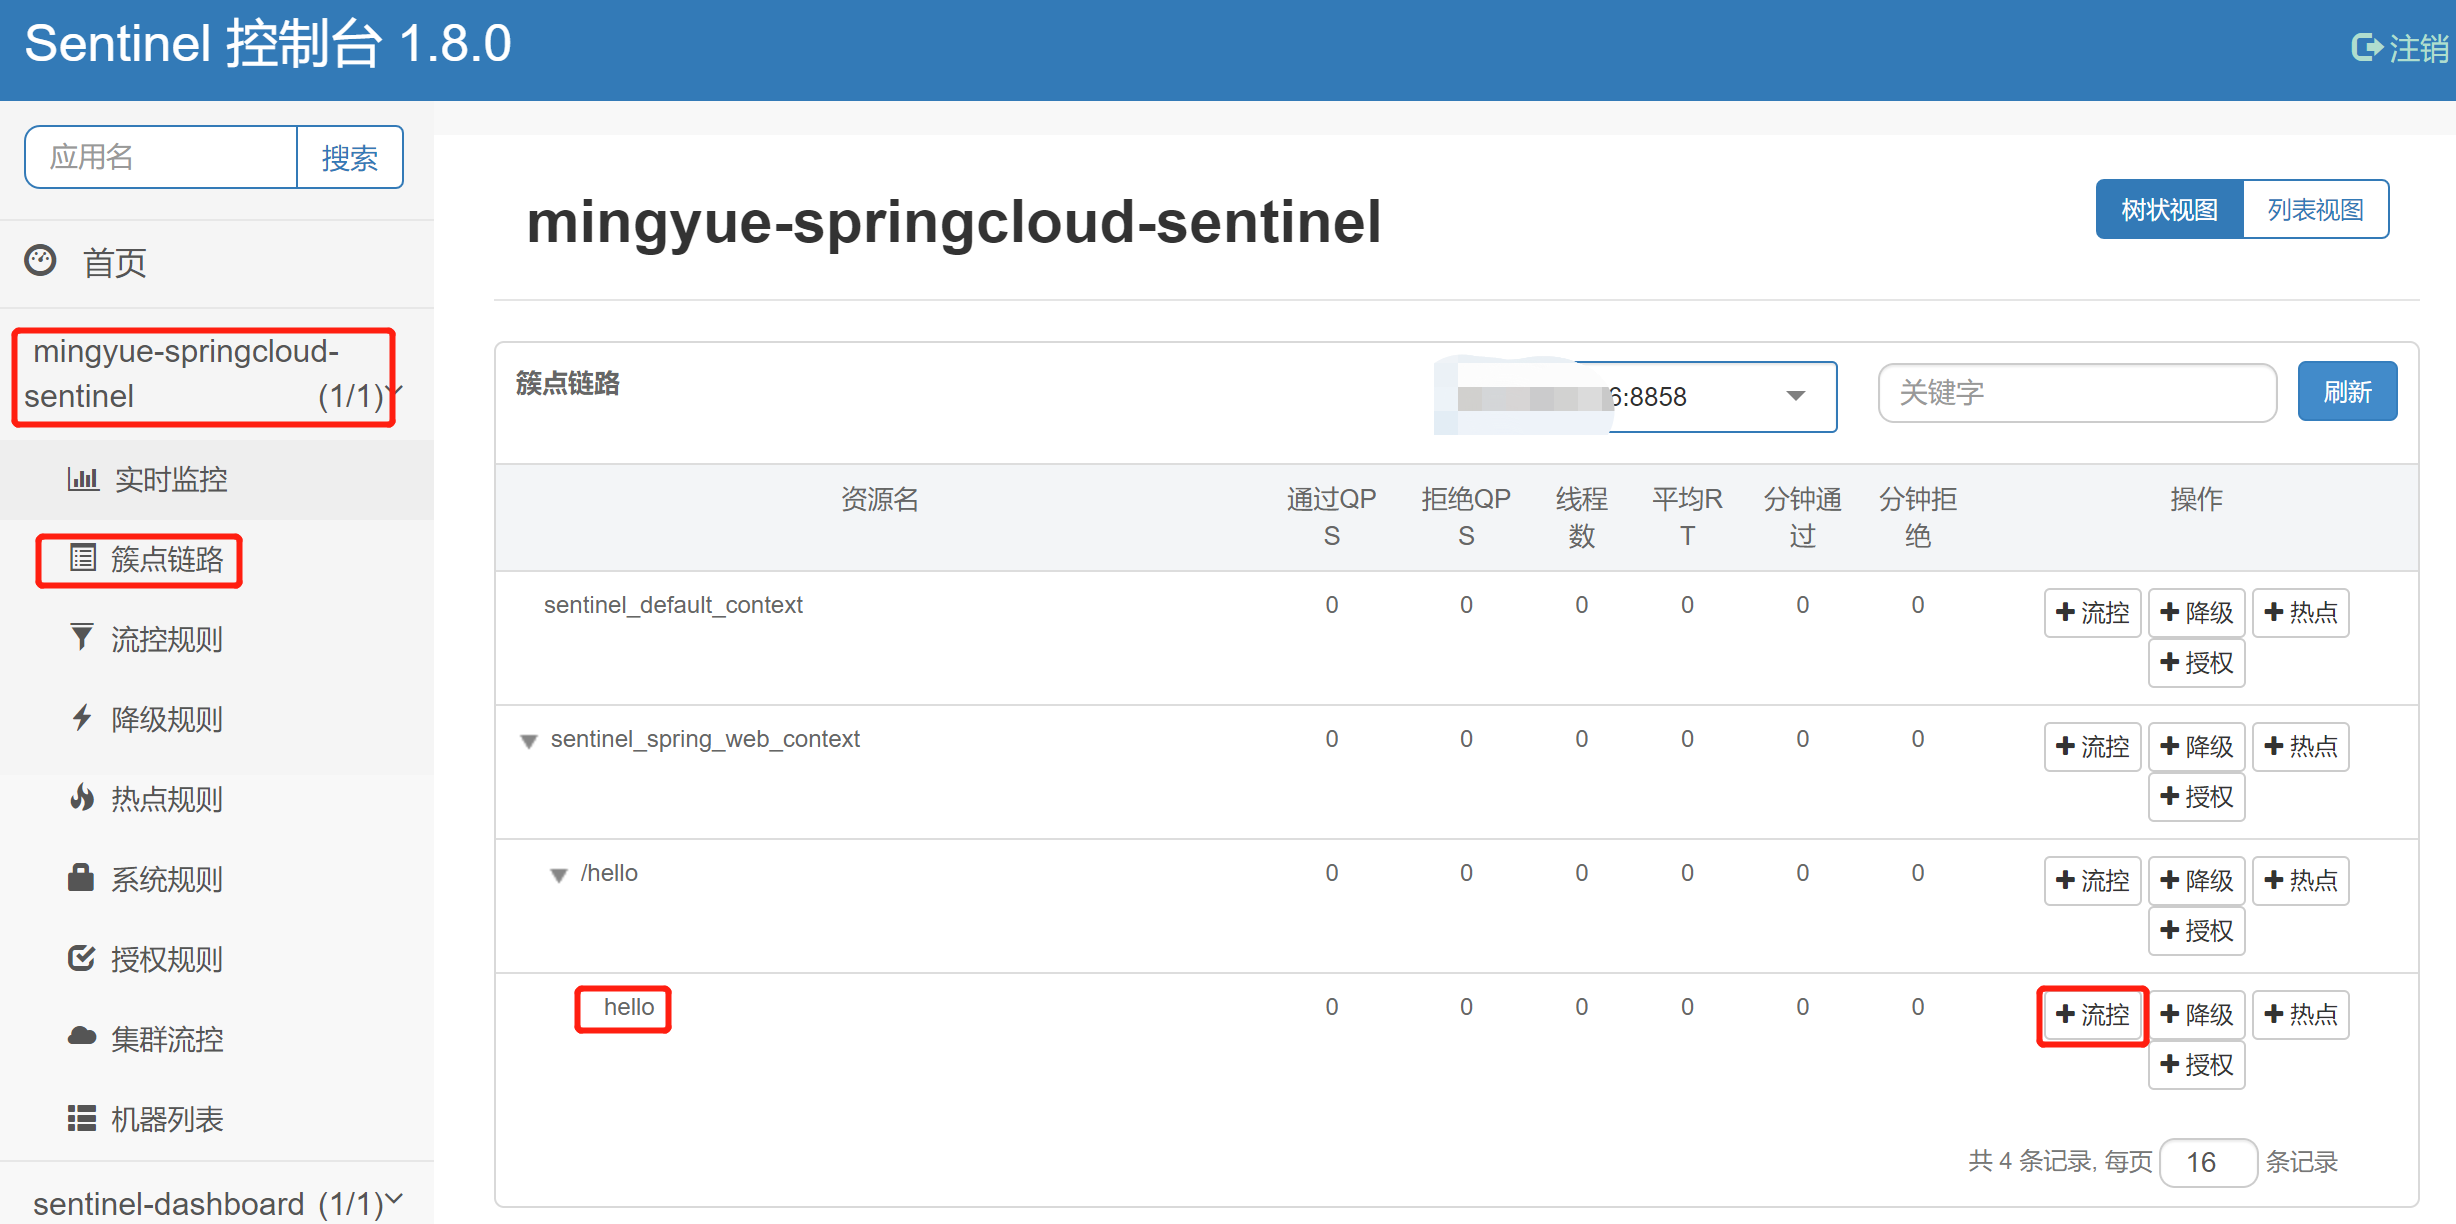Click the 首页 dashboard icon

40,261
